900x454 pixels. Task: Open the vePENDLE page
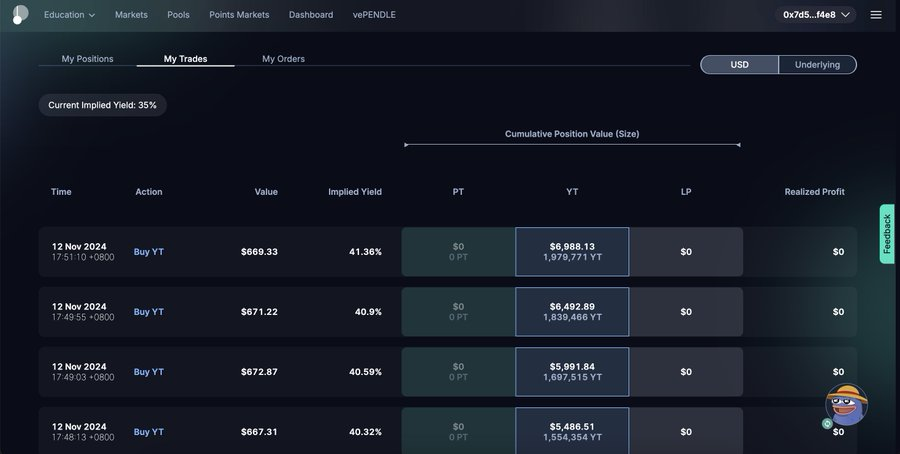pos(373,15)
